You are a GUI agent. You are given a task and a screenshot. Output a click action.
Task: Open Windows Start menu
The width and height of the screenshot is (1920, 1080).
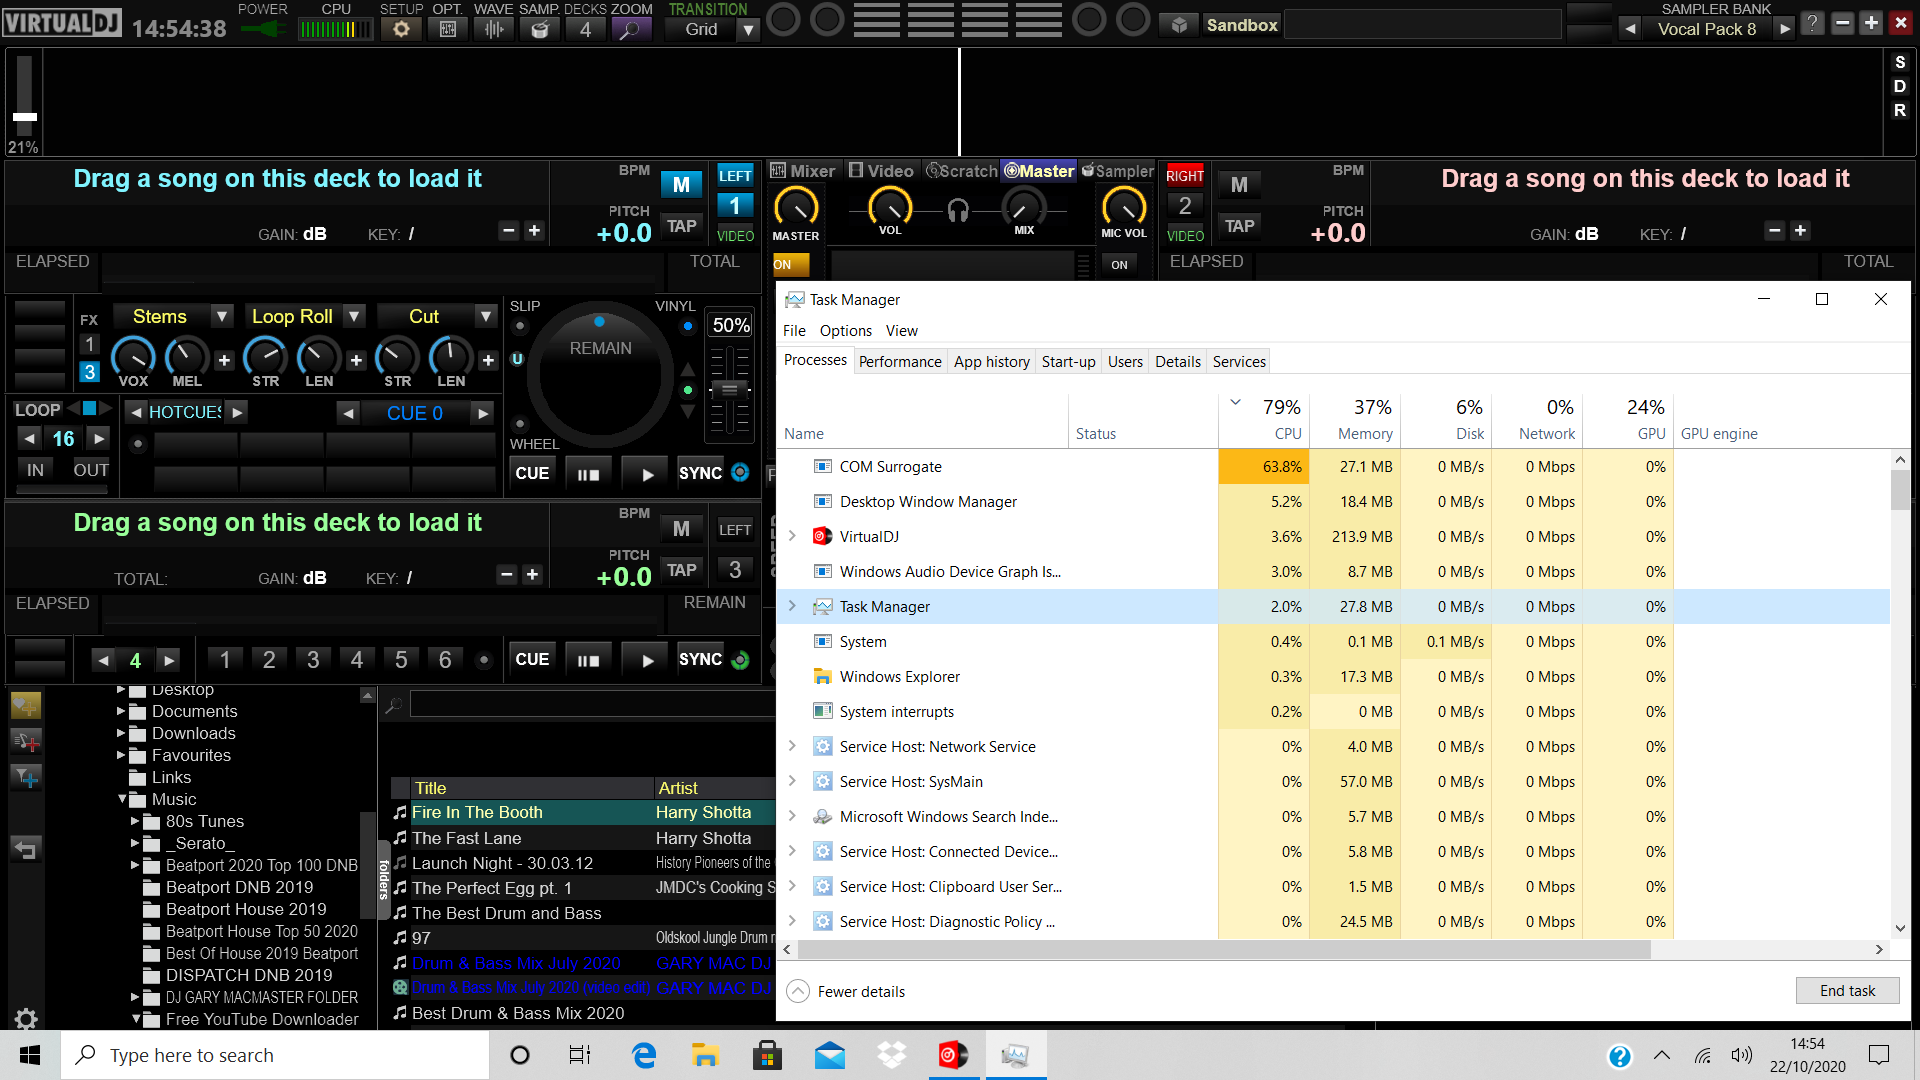(x=30, y=1055)
